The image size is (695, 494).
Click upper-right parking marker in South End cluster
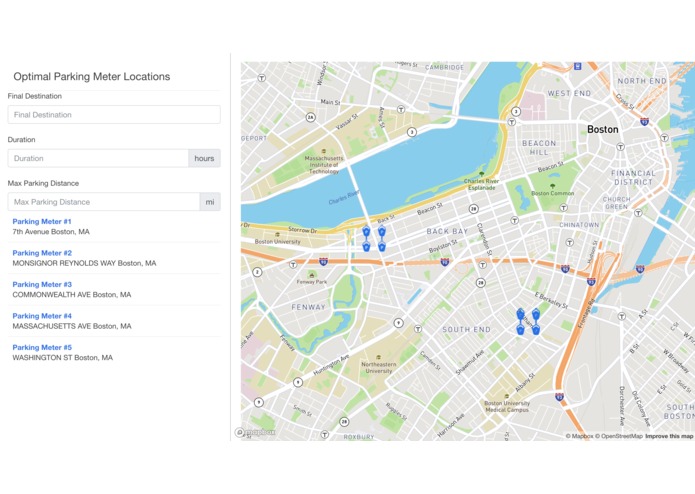(536, 314)
